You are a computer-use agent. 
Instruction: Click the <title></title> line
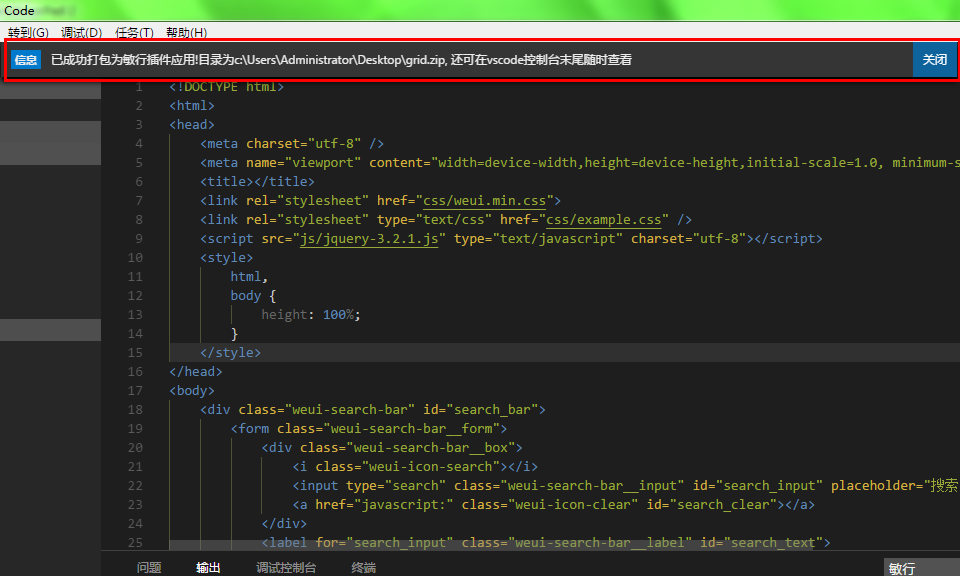[257, 181]
